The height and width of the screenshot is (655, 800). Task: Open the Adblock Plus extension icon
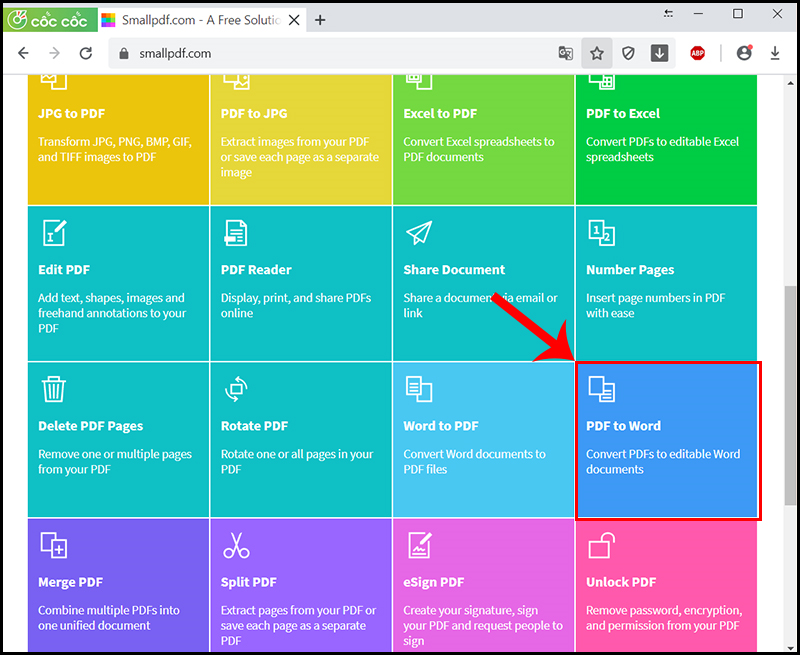[x=697, y=53]
